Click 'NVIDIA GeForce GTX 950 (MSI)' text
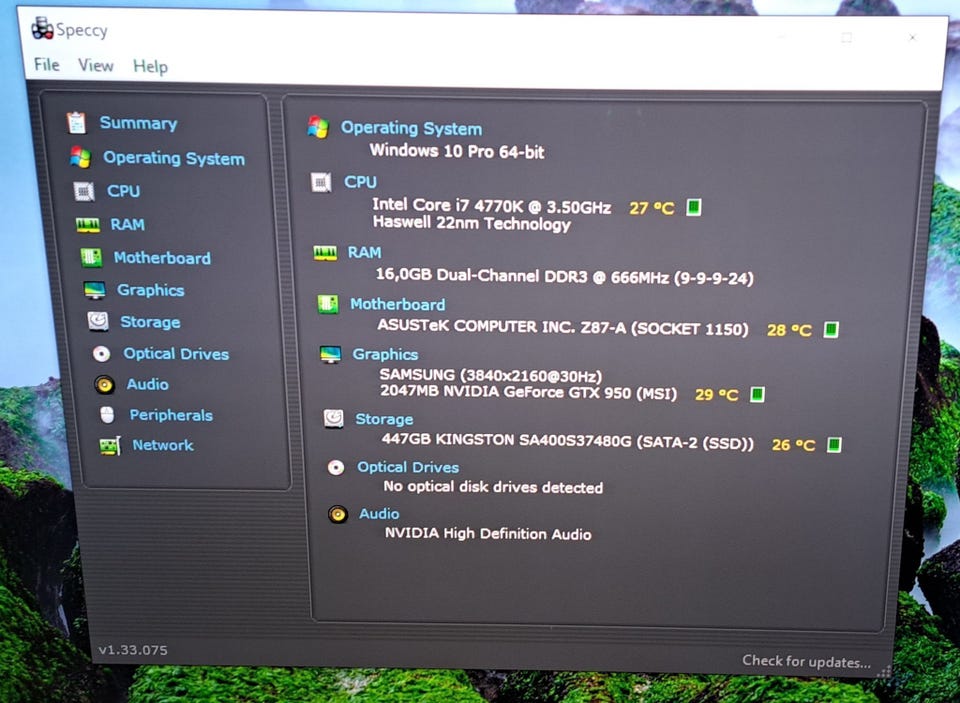Screen dimensions: 960x703 [560, 392]
